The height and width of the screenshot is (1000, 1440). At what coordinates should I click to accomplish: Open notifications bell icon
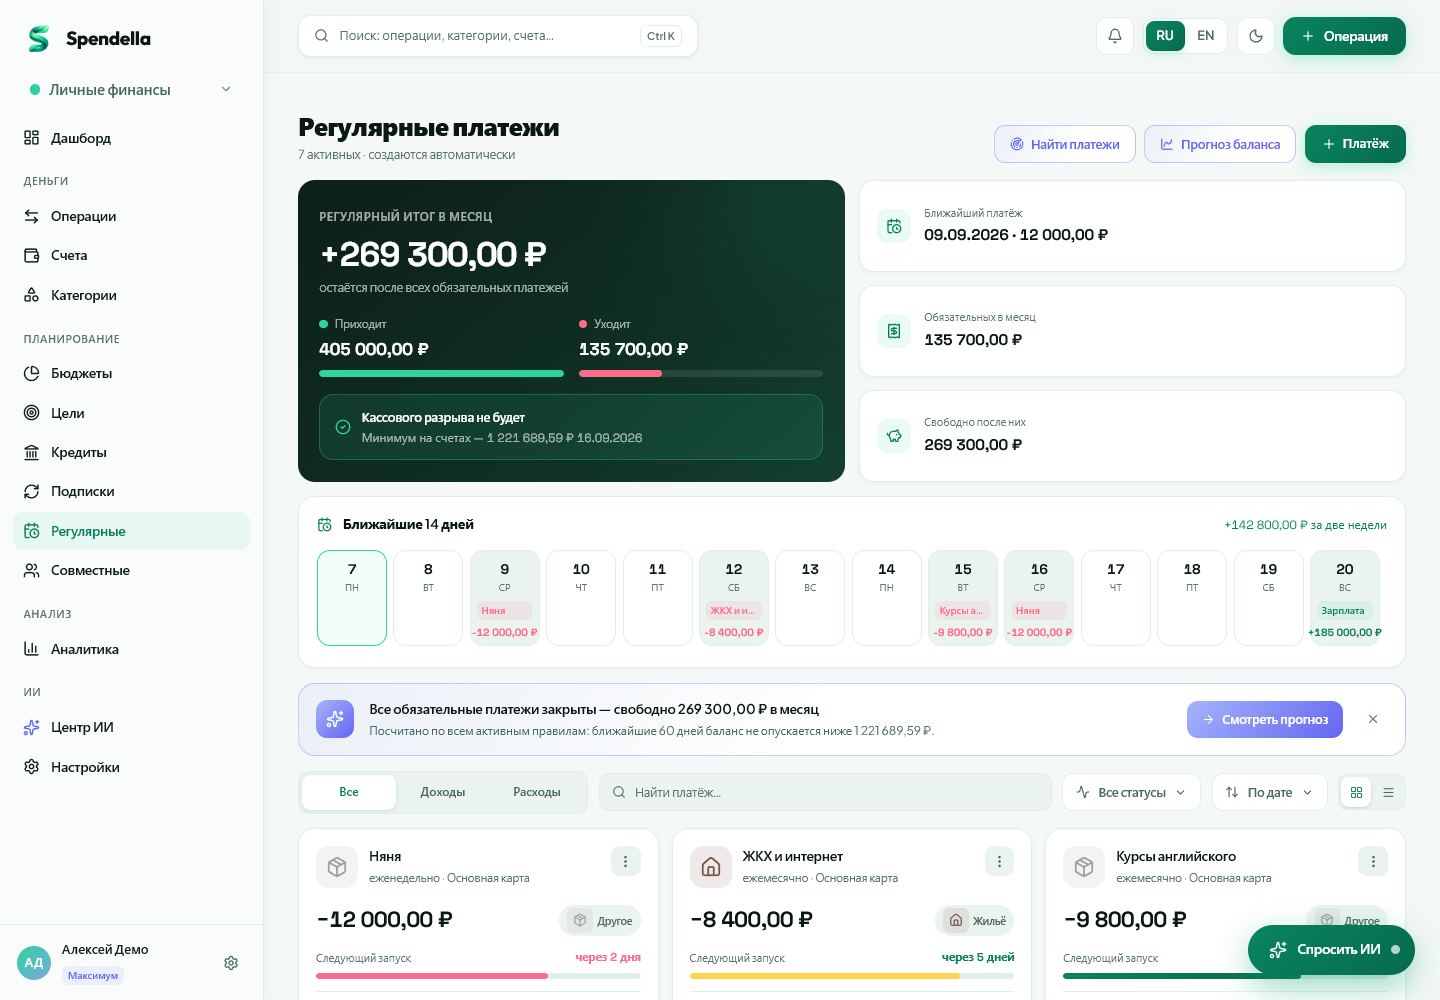tap(1115, 36)
